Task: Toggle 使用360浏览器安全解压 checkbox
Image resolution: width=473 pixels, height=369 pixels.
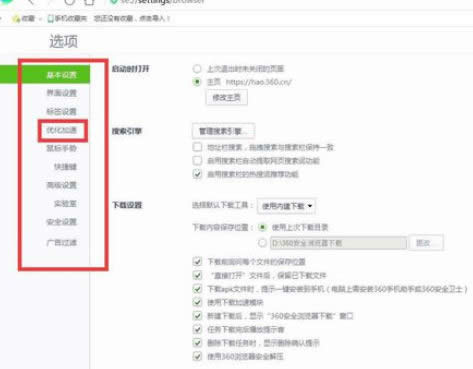Action: pos(197,356)
